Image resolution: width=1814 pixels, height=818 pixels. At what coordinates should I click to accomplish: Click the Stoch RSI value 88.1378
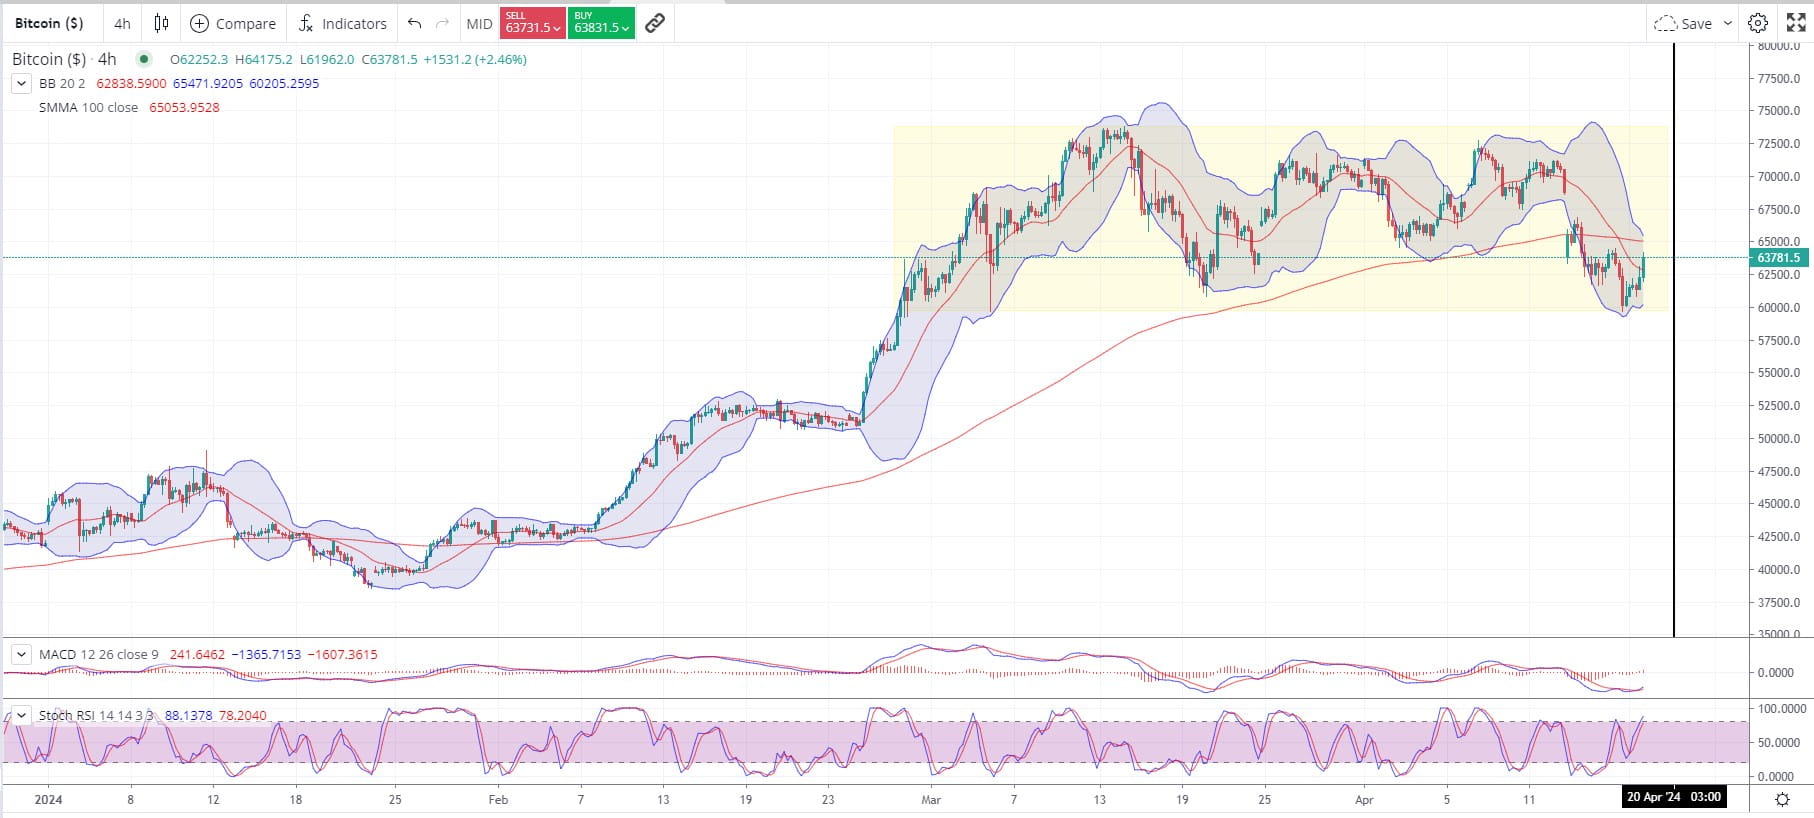coord(188,716)
